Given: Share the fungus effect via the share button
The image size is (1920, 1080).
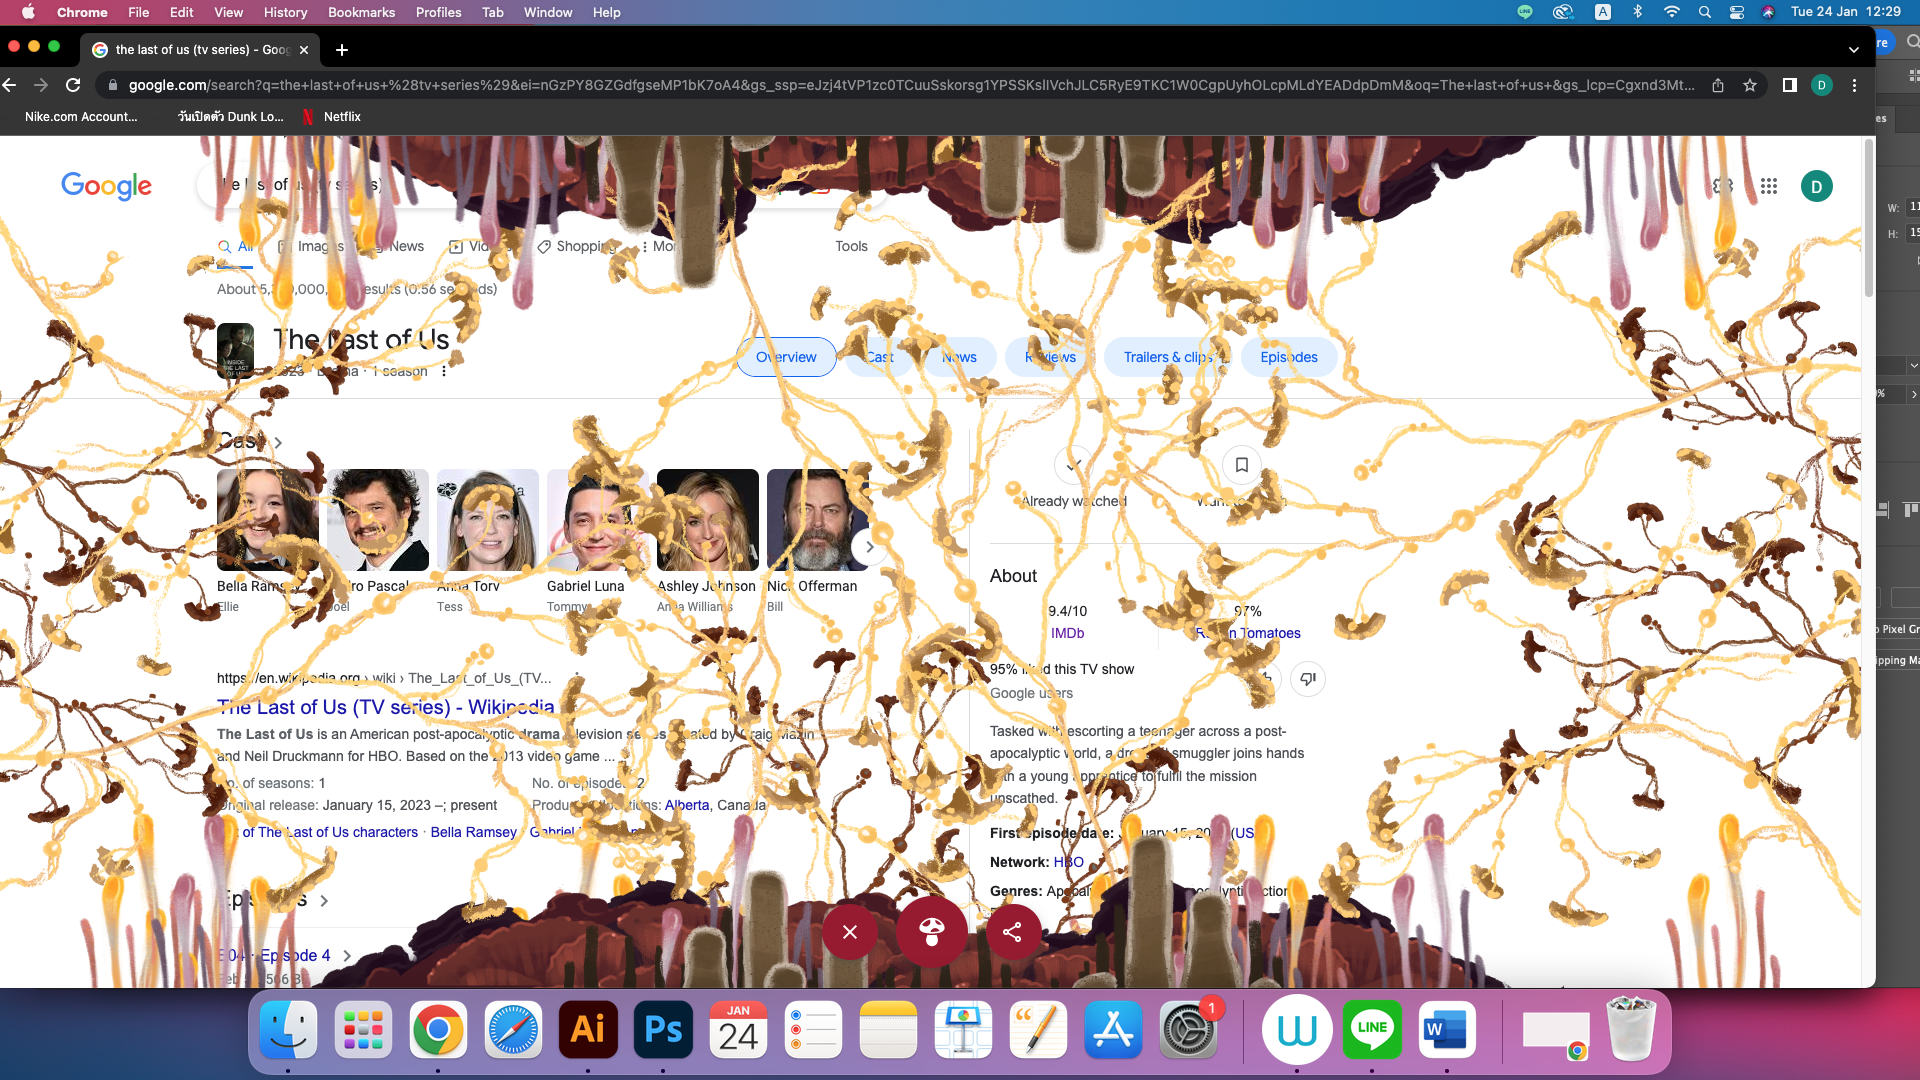Looking at the screenshot, I should (1013, 932).
